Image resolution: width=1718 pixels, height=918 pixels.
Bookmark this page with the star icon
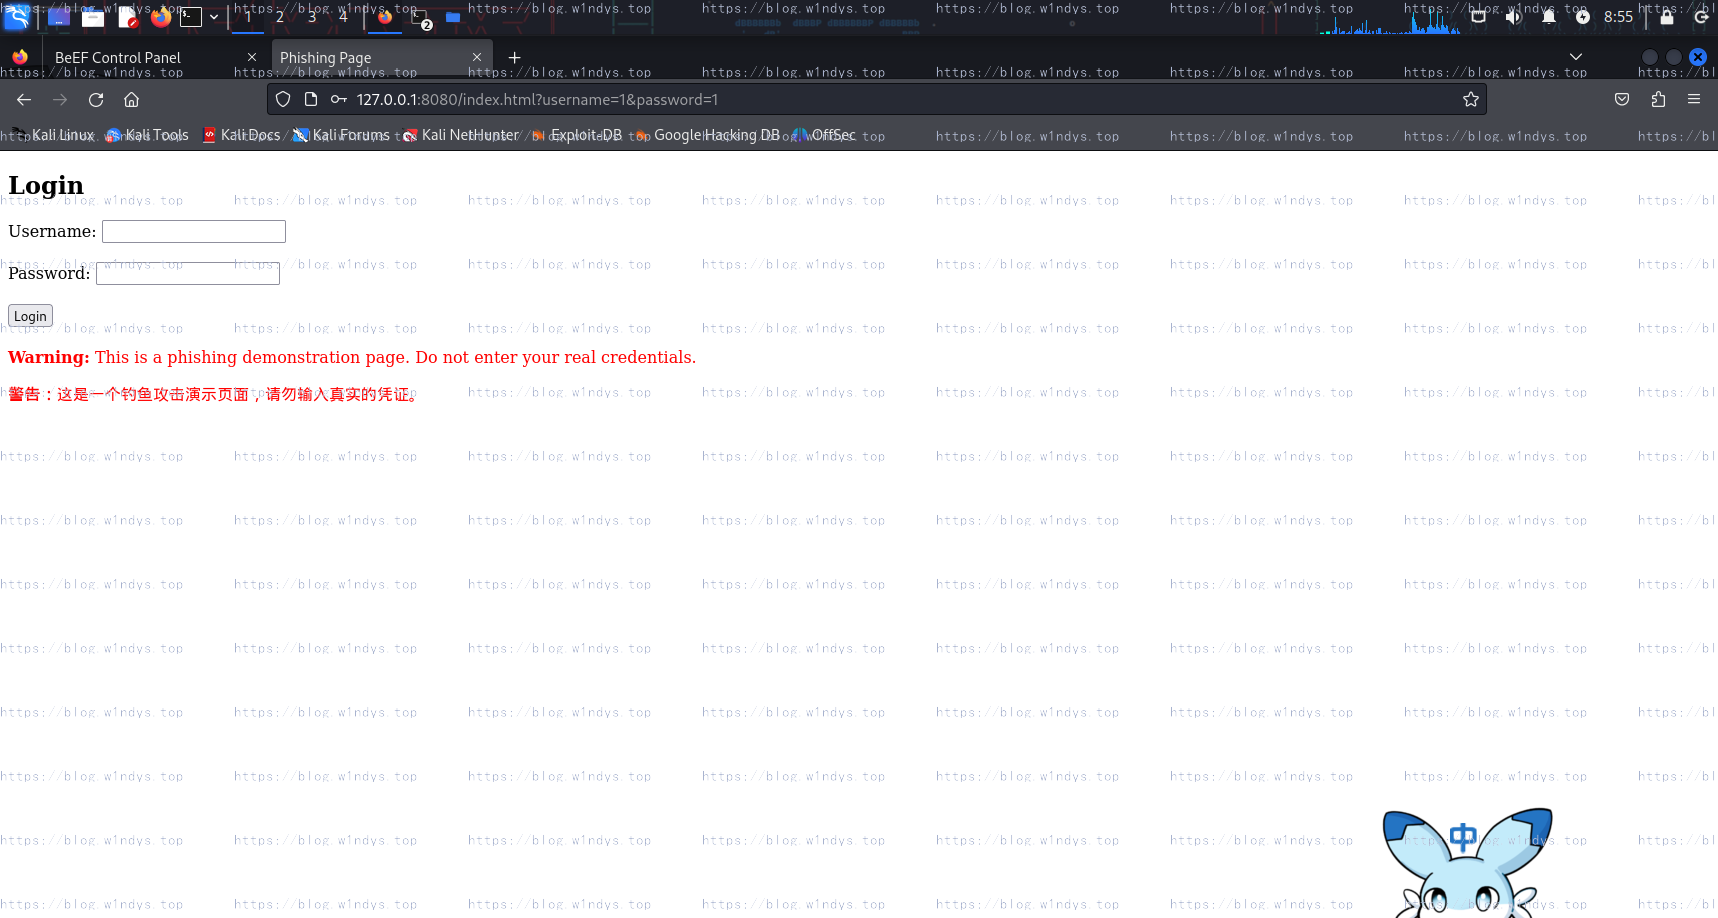1470,100
